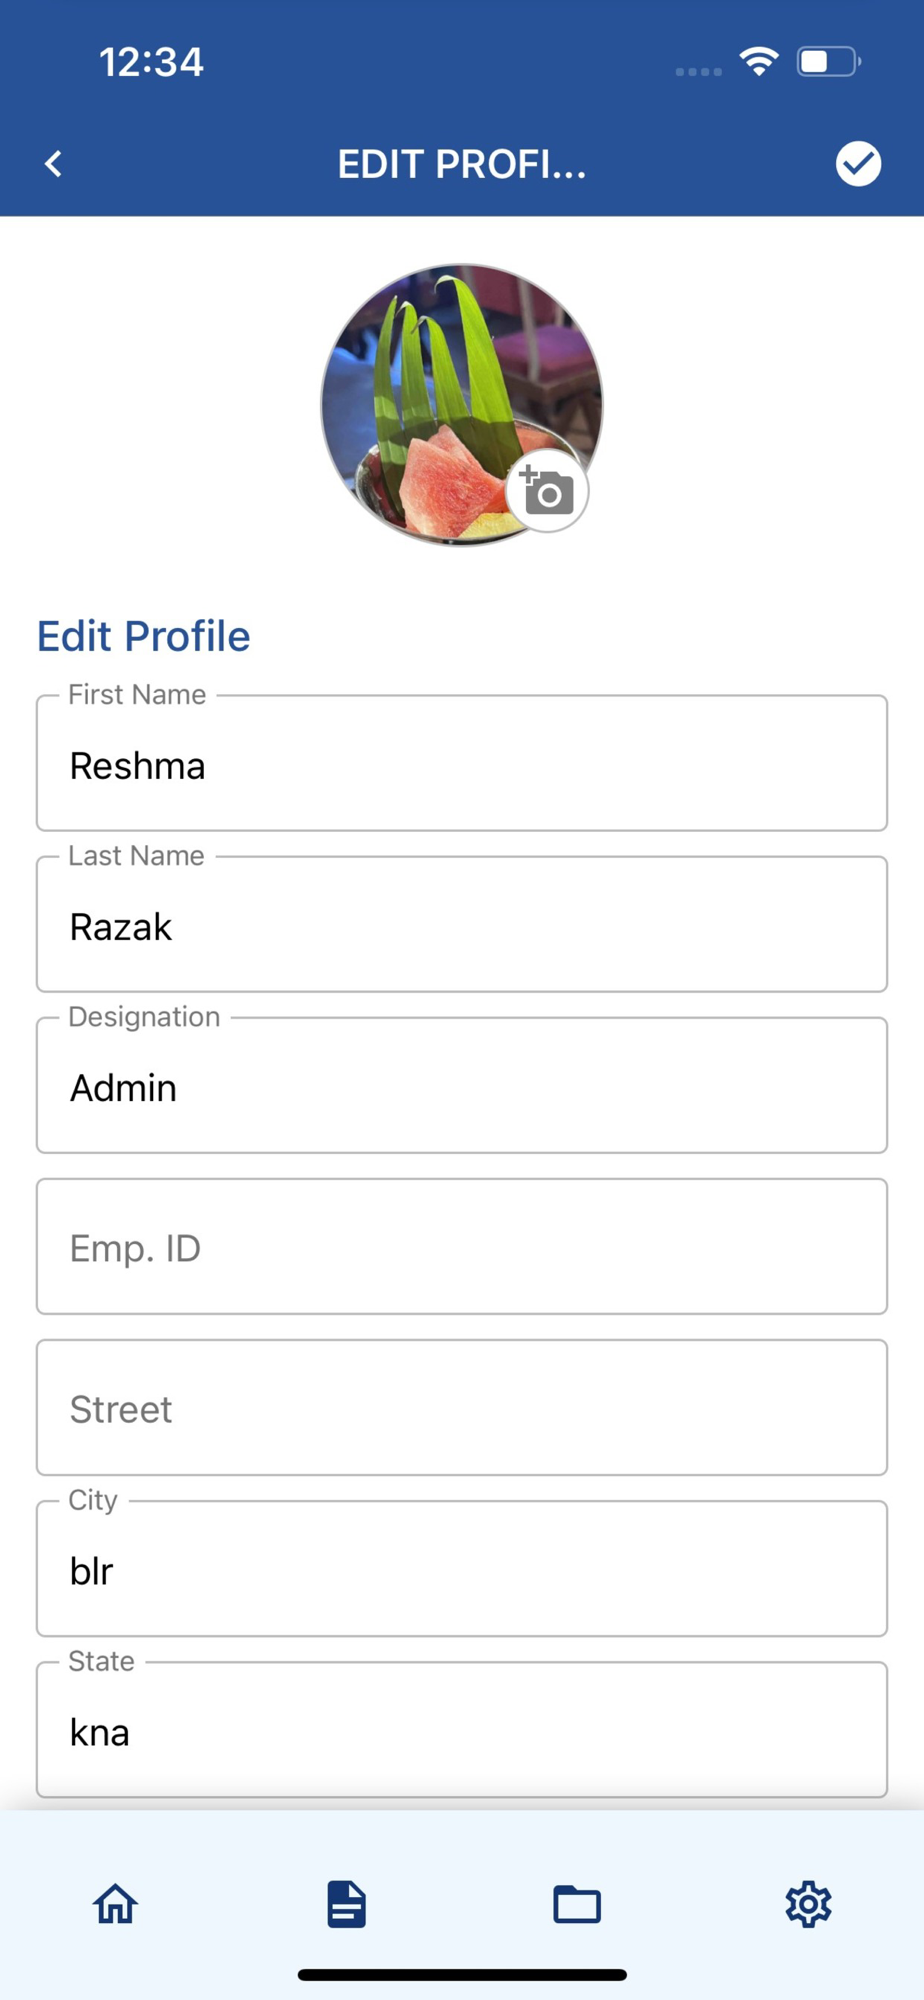Tap the battery status icon
Image resolution: width=924 pixels, height=2000 pixels.
tap(828, 62)
